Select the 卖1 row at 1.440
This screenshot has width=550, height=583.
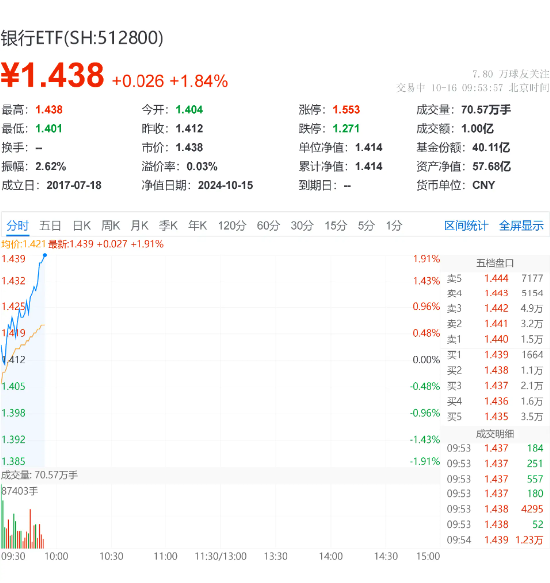(x=495, y=339)
